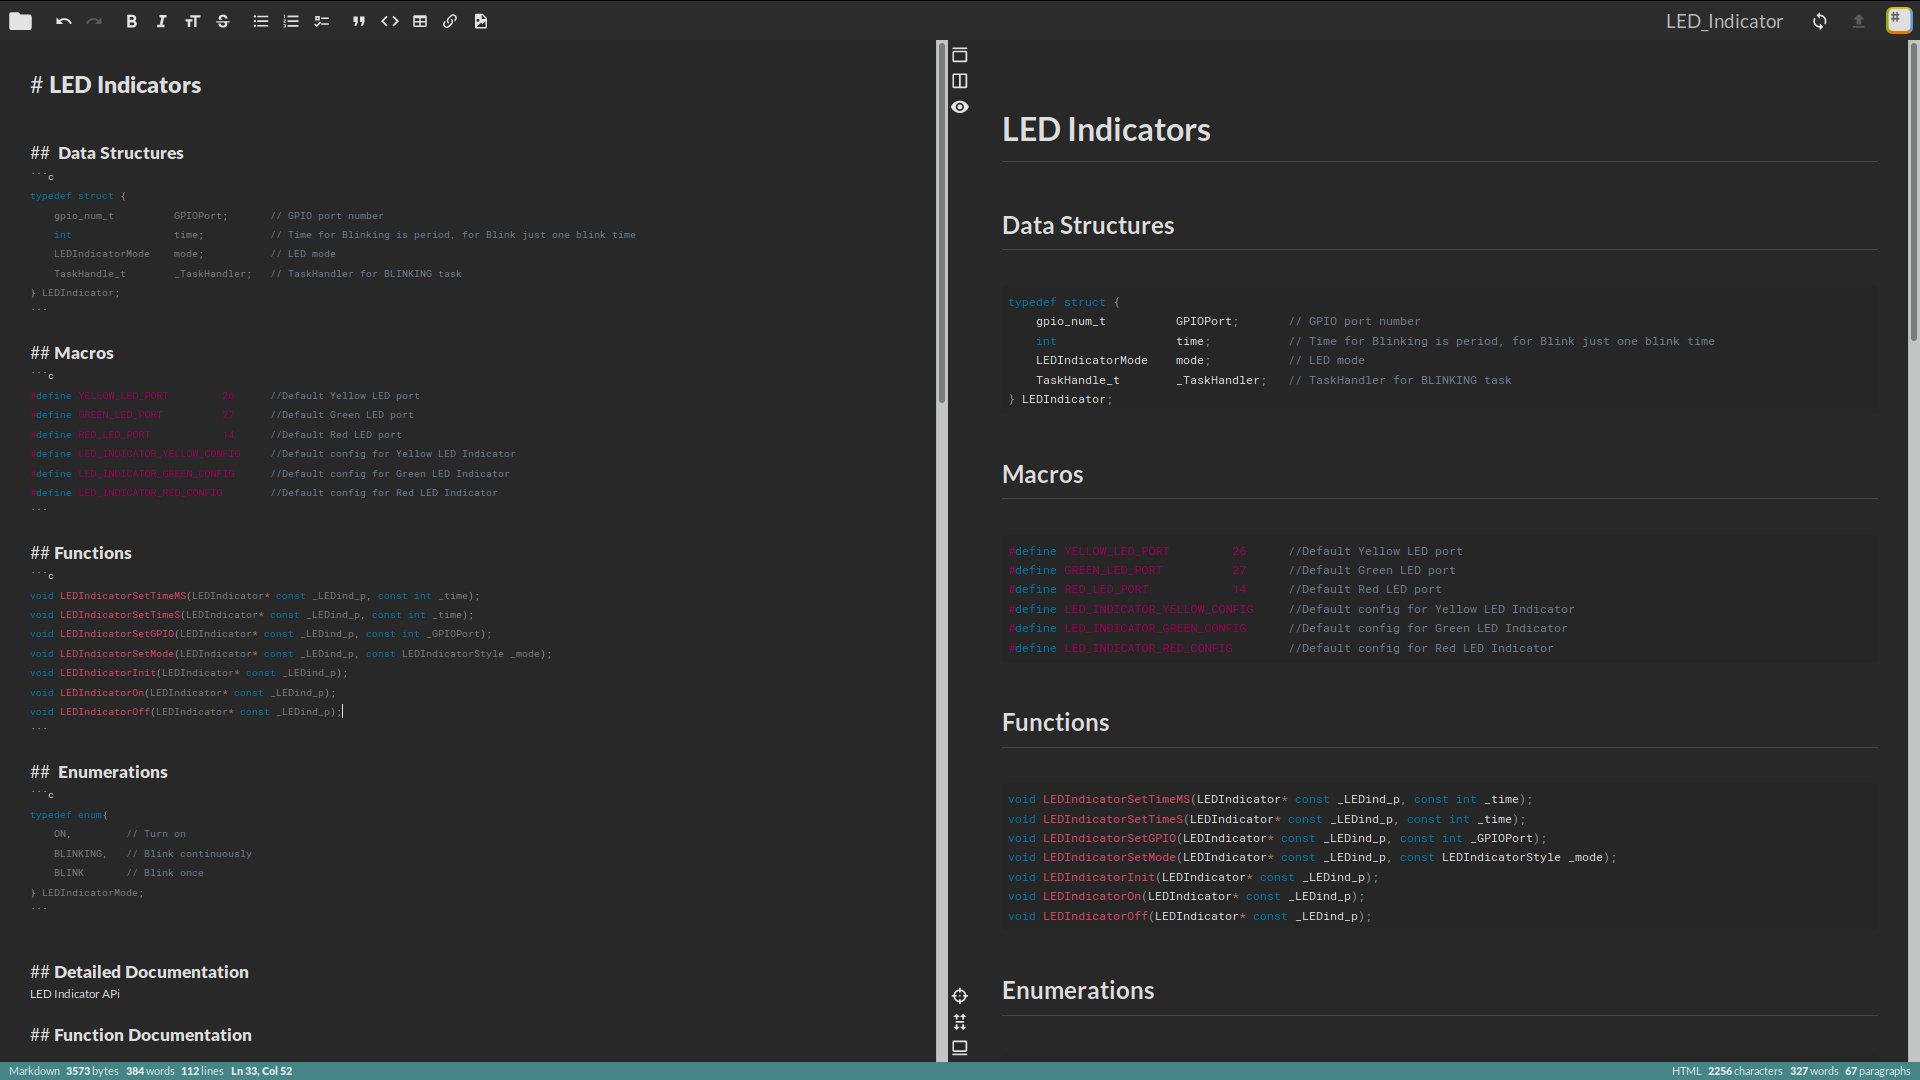1920x1080 pixels.
Task: Insert a checklist
Action: click(x=321, y=21)
